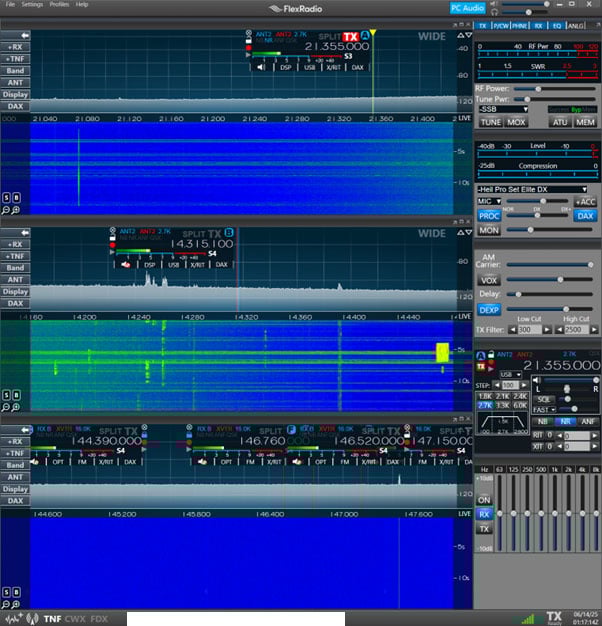Enable the ANF auto notch filter
This screenshot has height=626, width=602.
click(588, 422)
